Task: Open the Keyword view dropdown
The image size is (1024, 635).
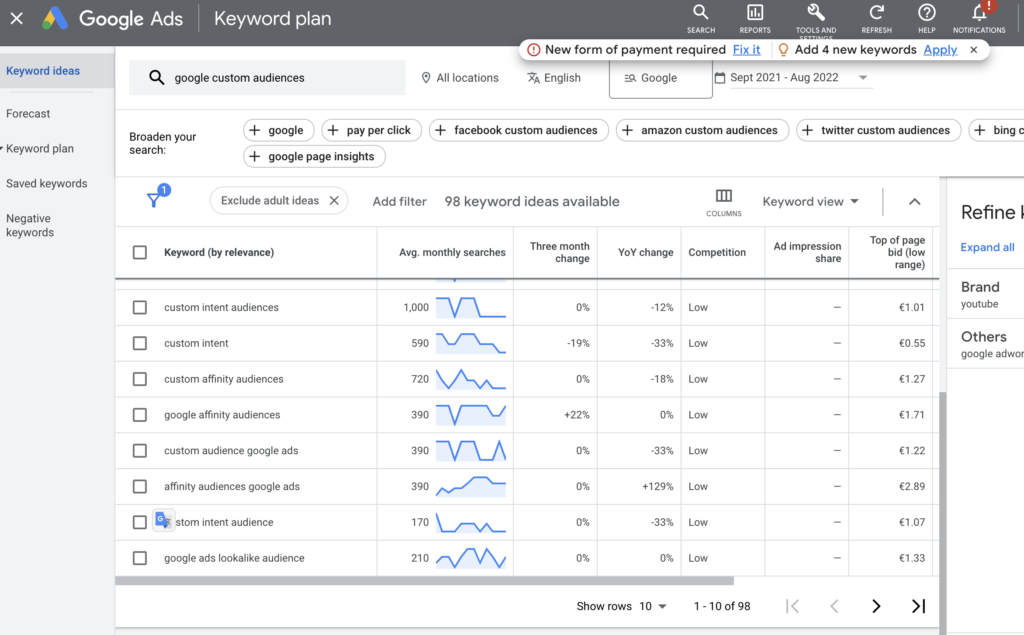Action: [810, 201]
